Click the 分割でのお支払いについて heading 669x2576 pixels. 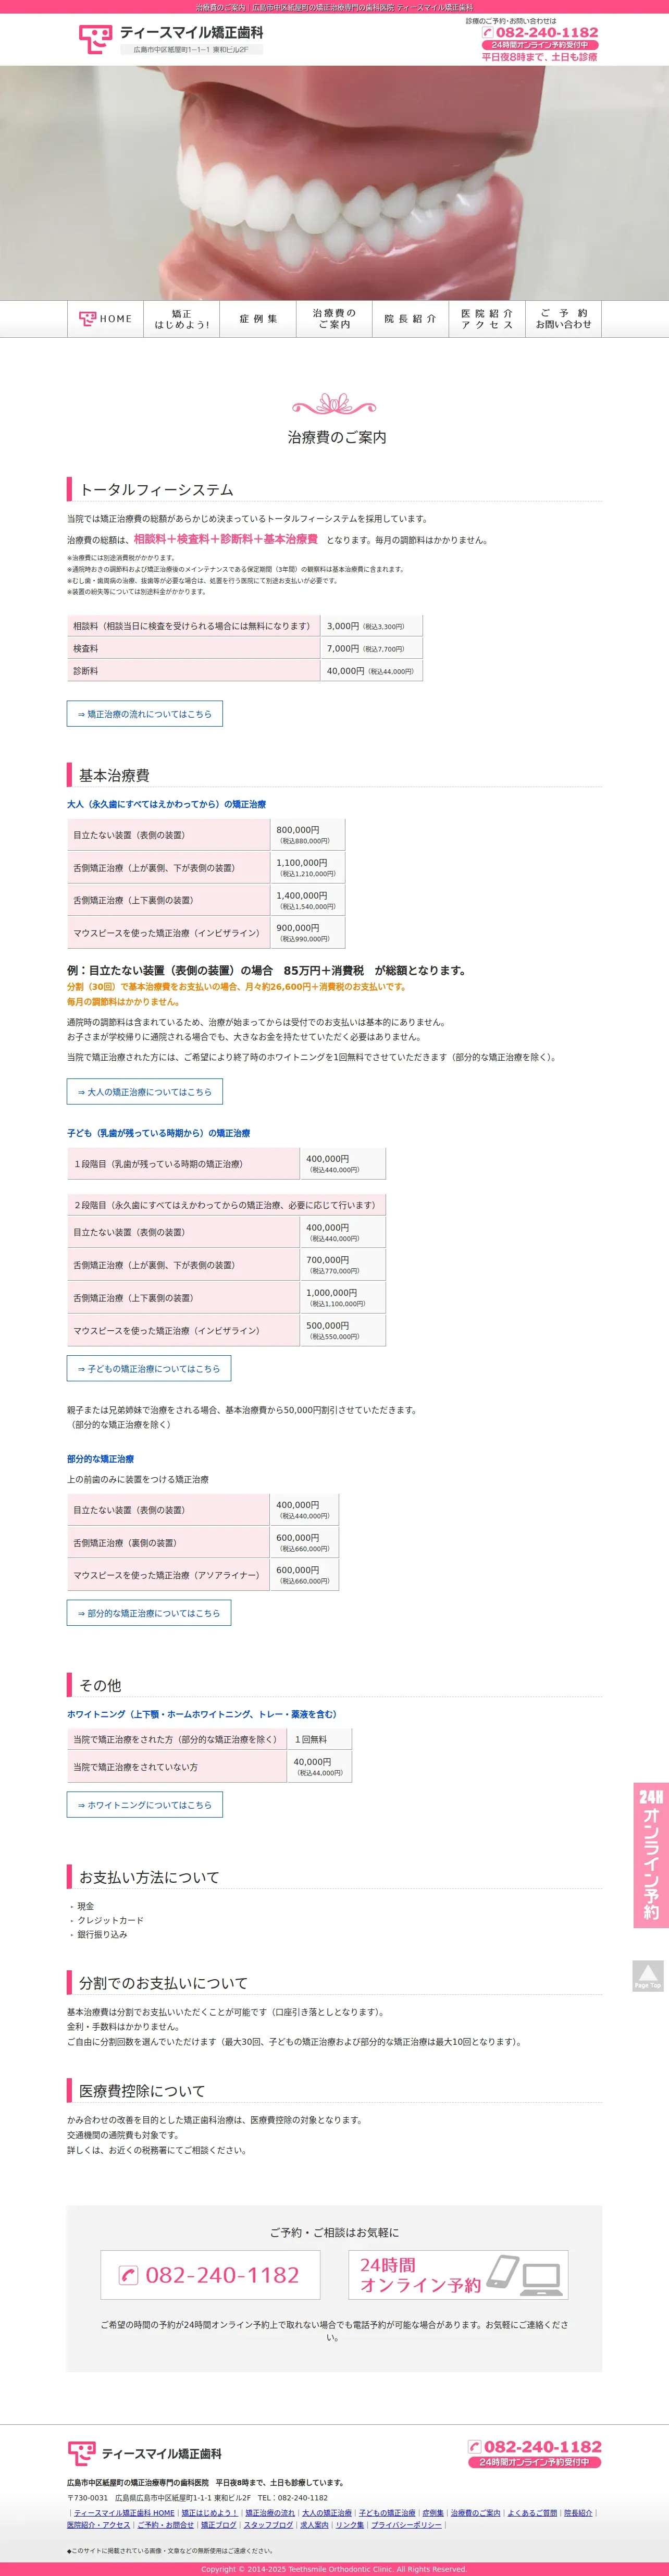163,1983
